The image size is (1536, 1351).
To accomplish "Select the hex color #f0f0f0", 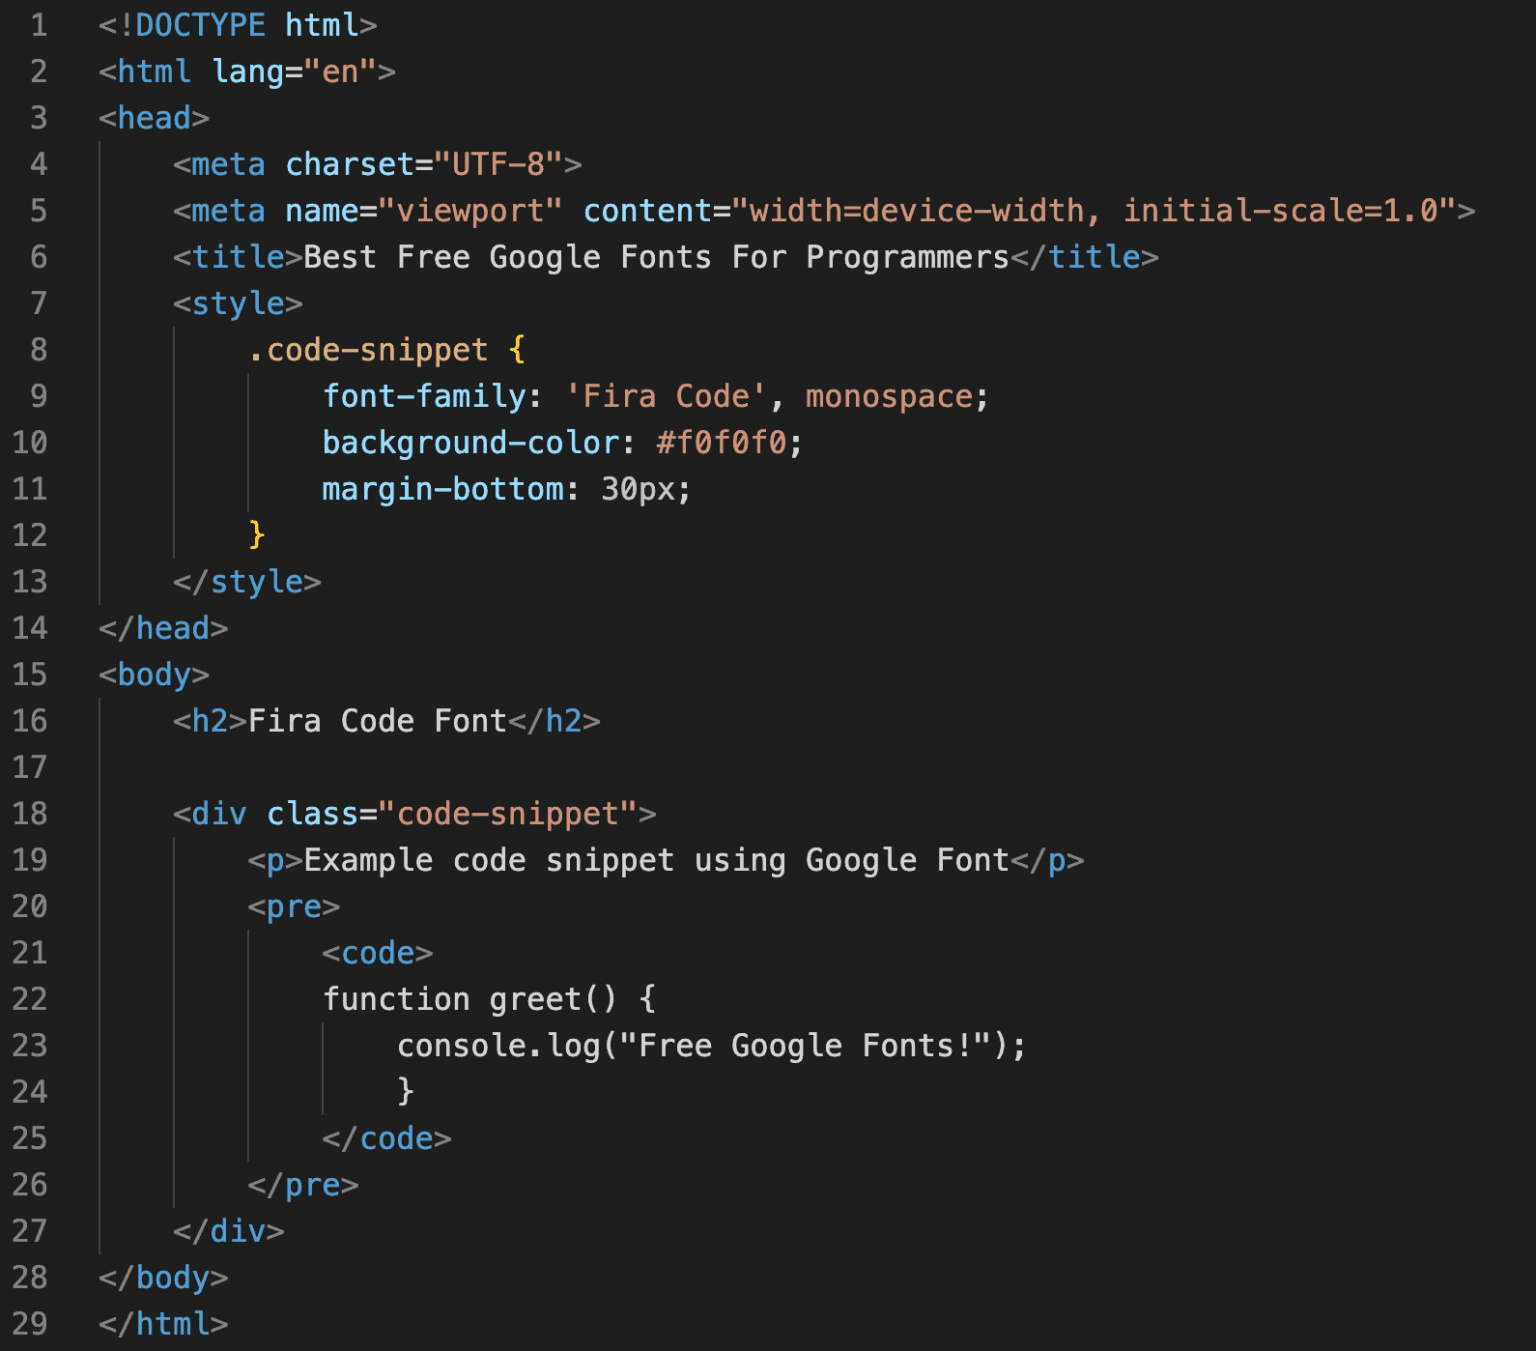I will pos(722,442).
